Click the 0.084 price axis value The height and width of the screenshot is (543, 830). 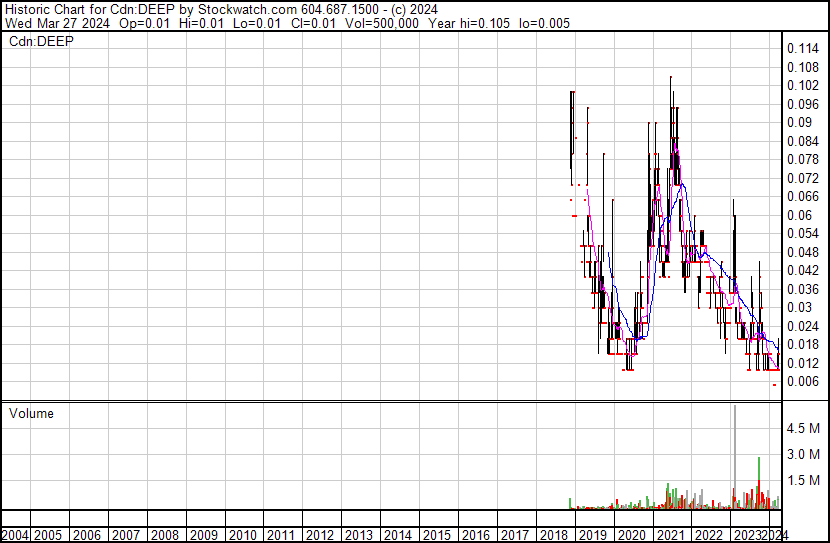pos(803,141)
